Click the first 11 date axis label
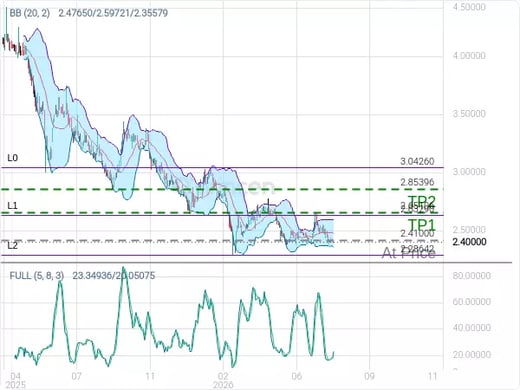 point(150,376)
